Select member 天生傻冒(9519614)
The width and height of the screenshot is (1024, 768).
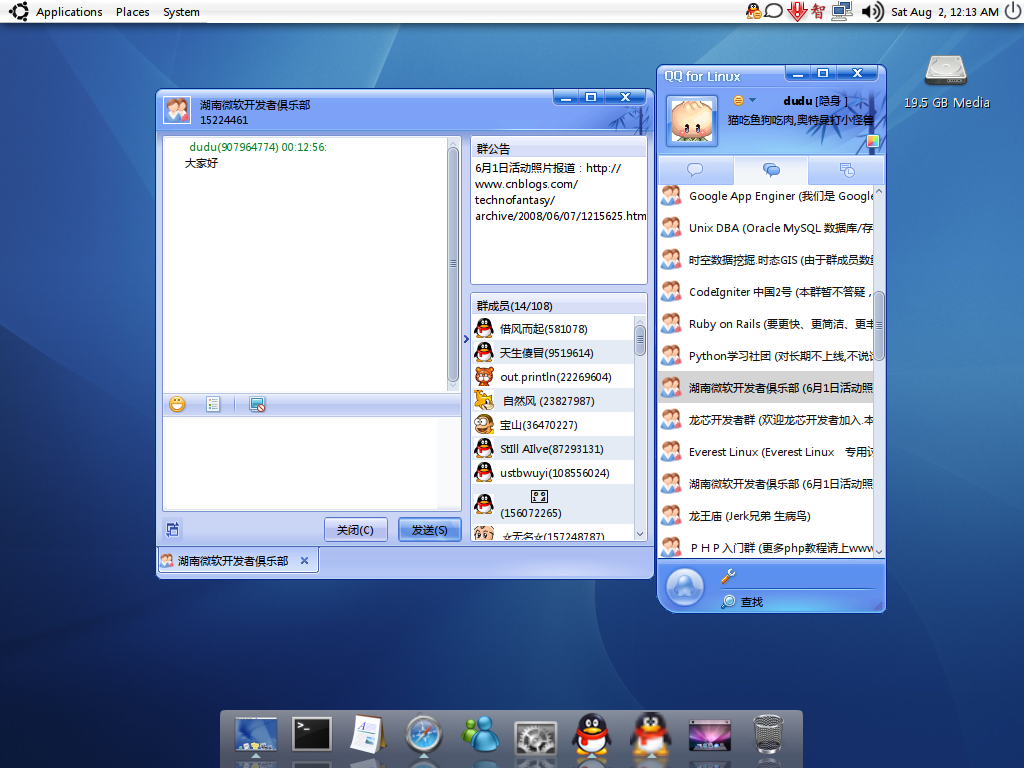coord(552,353)
